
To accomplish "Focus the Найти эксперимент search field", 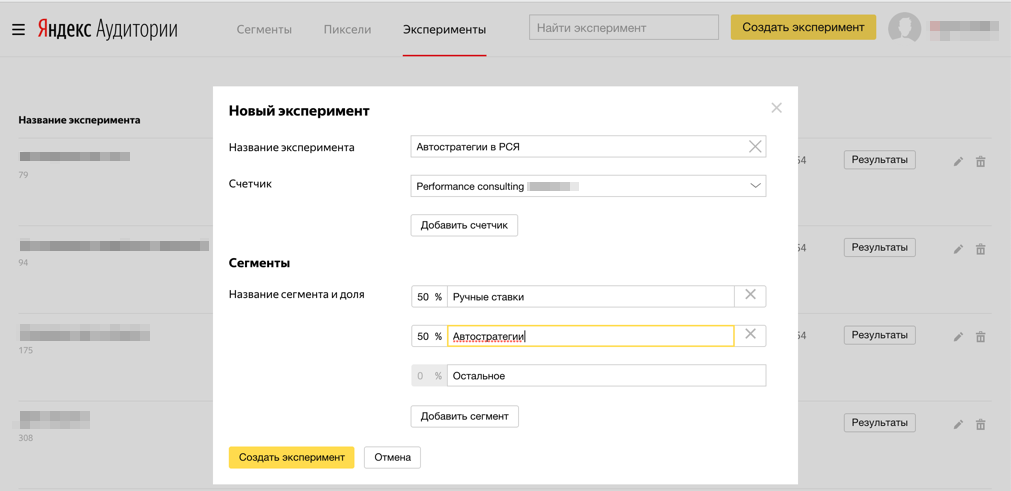I will tap(623, 28).
